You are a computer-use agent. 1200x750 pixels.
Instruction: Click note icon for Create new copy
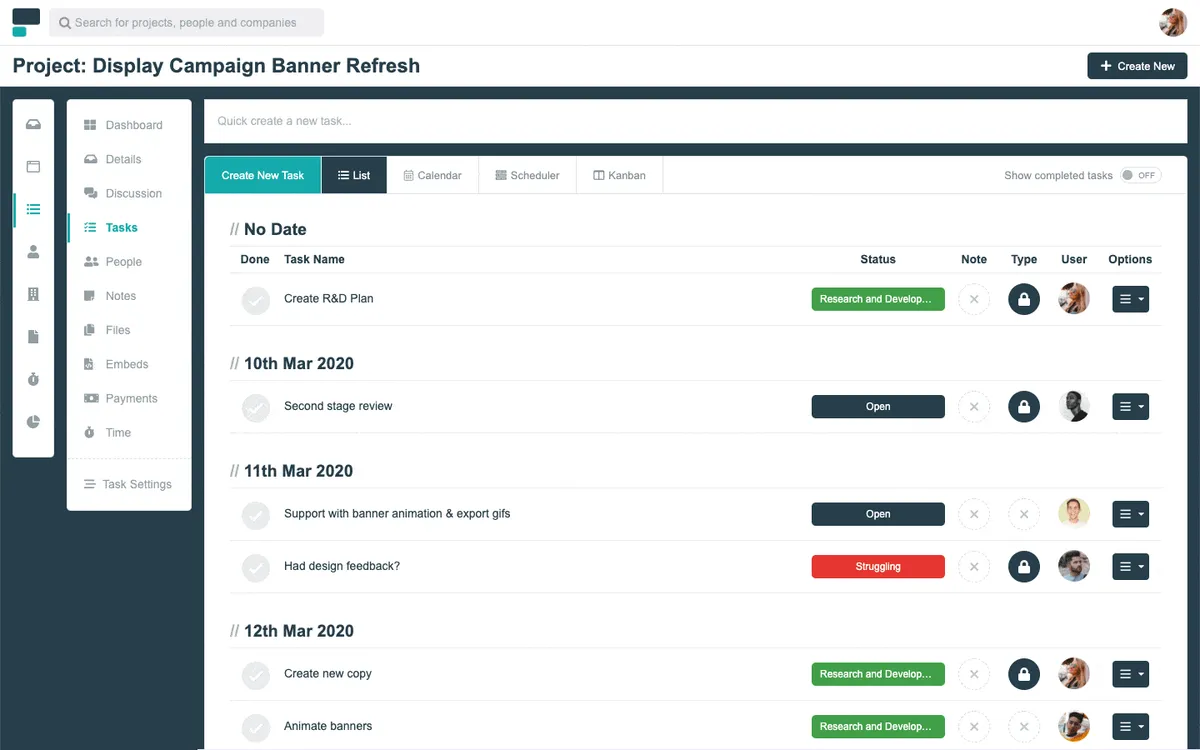(974, 674)
